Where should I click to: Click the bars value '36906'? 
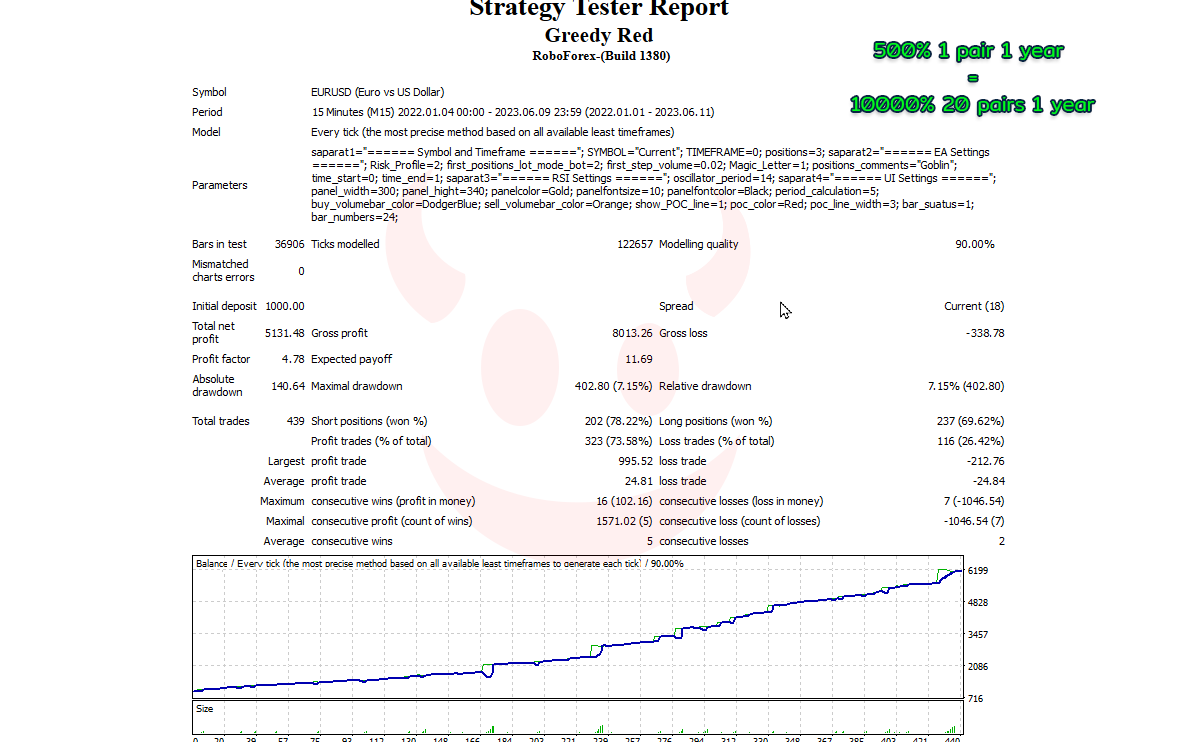[x=290, y=244]
